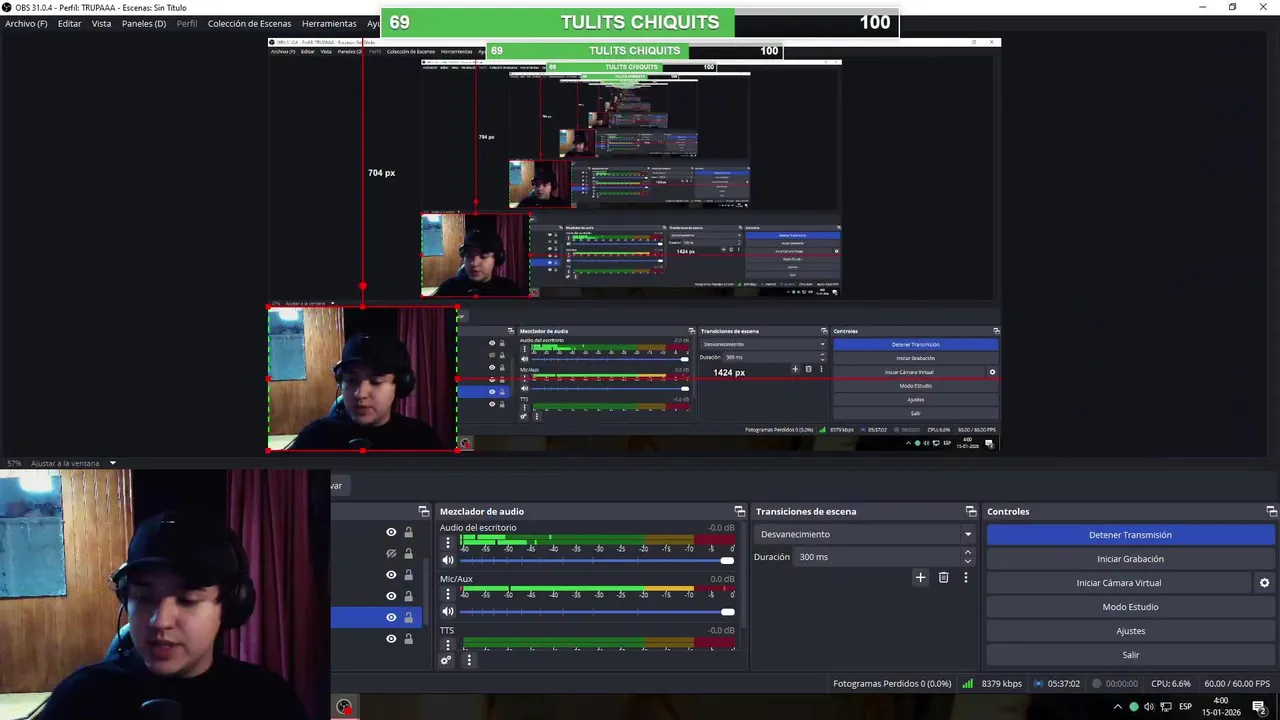Screen dimensions: 1280x720
Task: Show source with crossed-out eye icon
Action: coord(391,553)
